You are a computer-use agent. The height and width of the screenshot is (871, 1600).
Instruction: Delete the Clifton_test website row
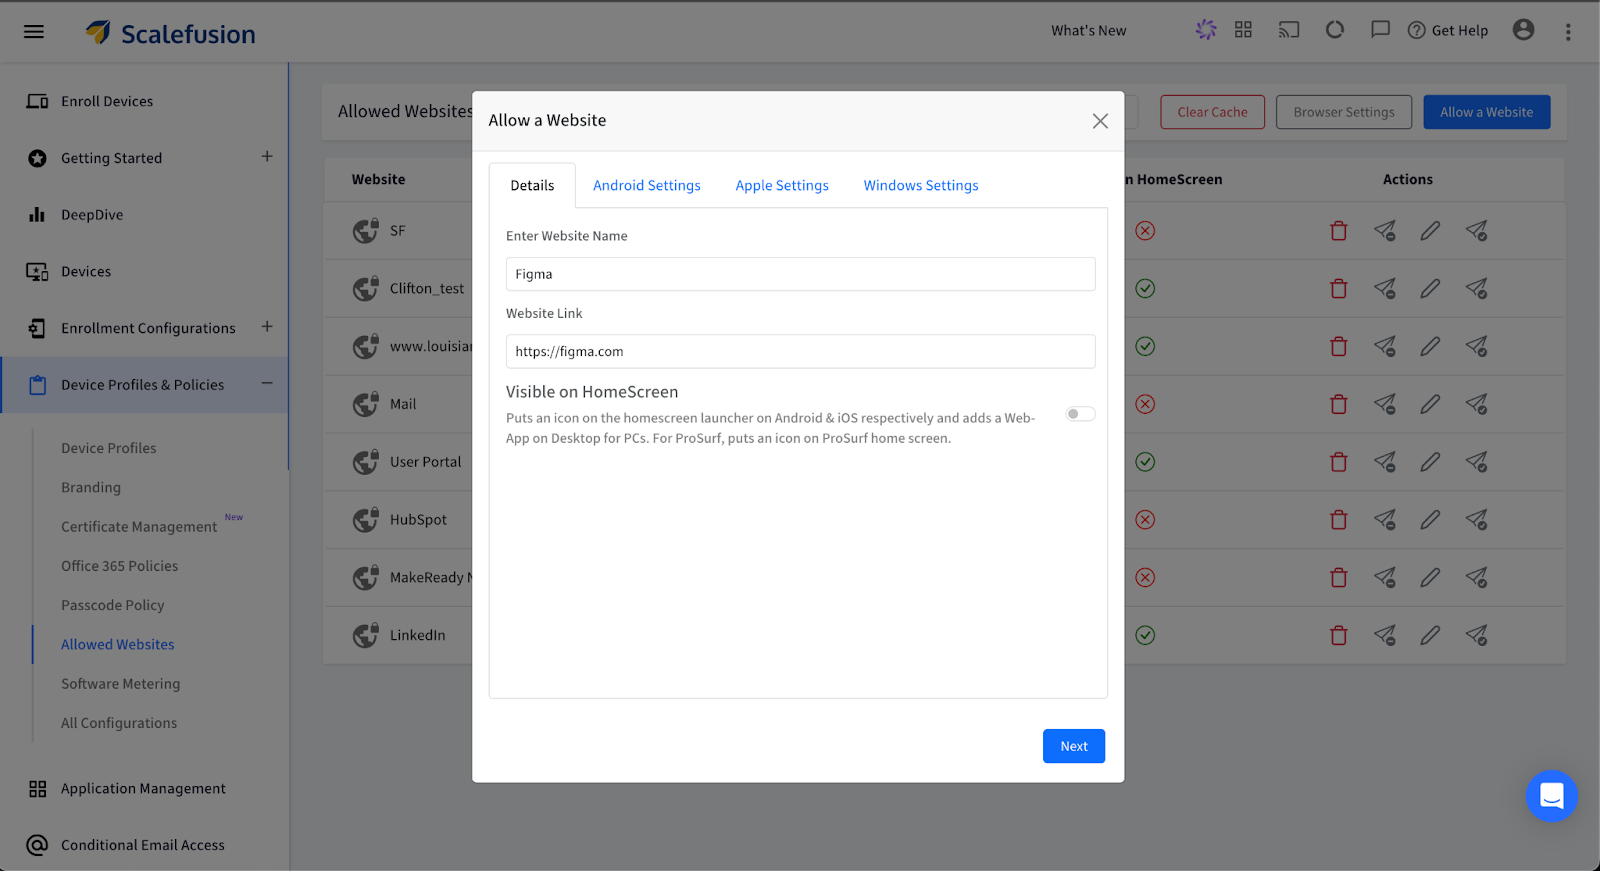(1338, 289)
